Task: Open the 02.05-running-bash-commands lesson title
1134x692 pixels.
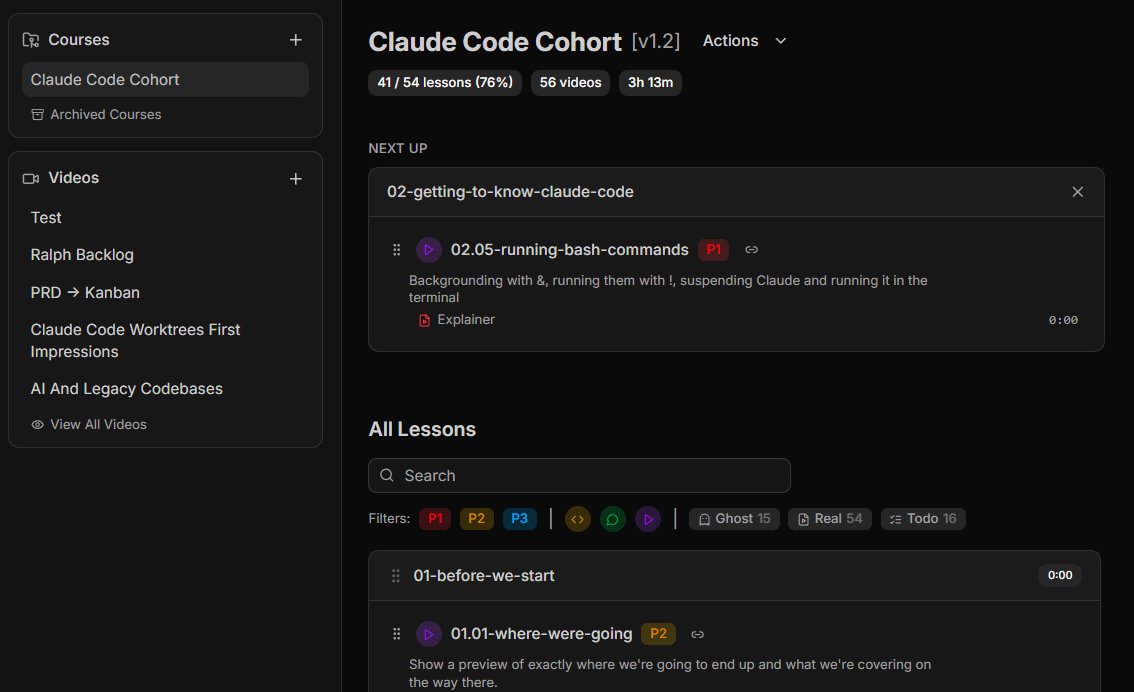Action: (569, 249)
